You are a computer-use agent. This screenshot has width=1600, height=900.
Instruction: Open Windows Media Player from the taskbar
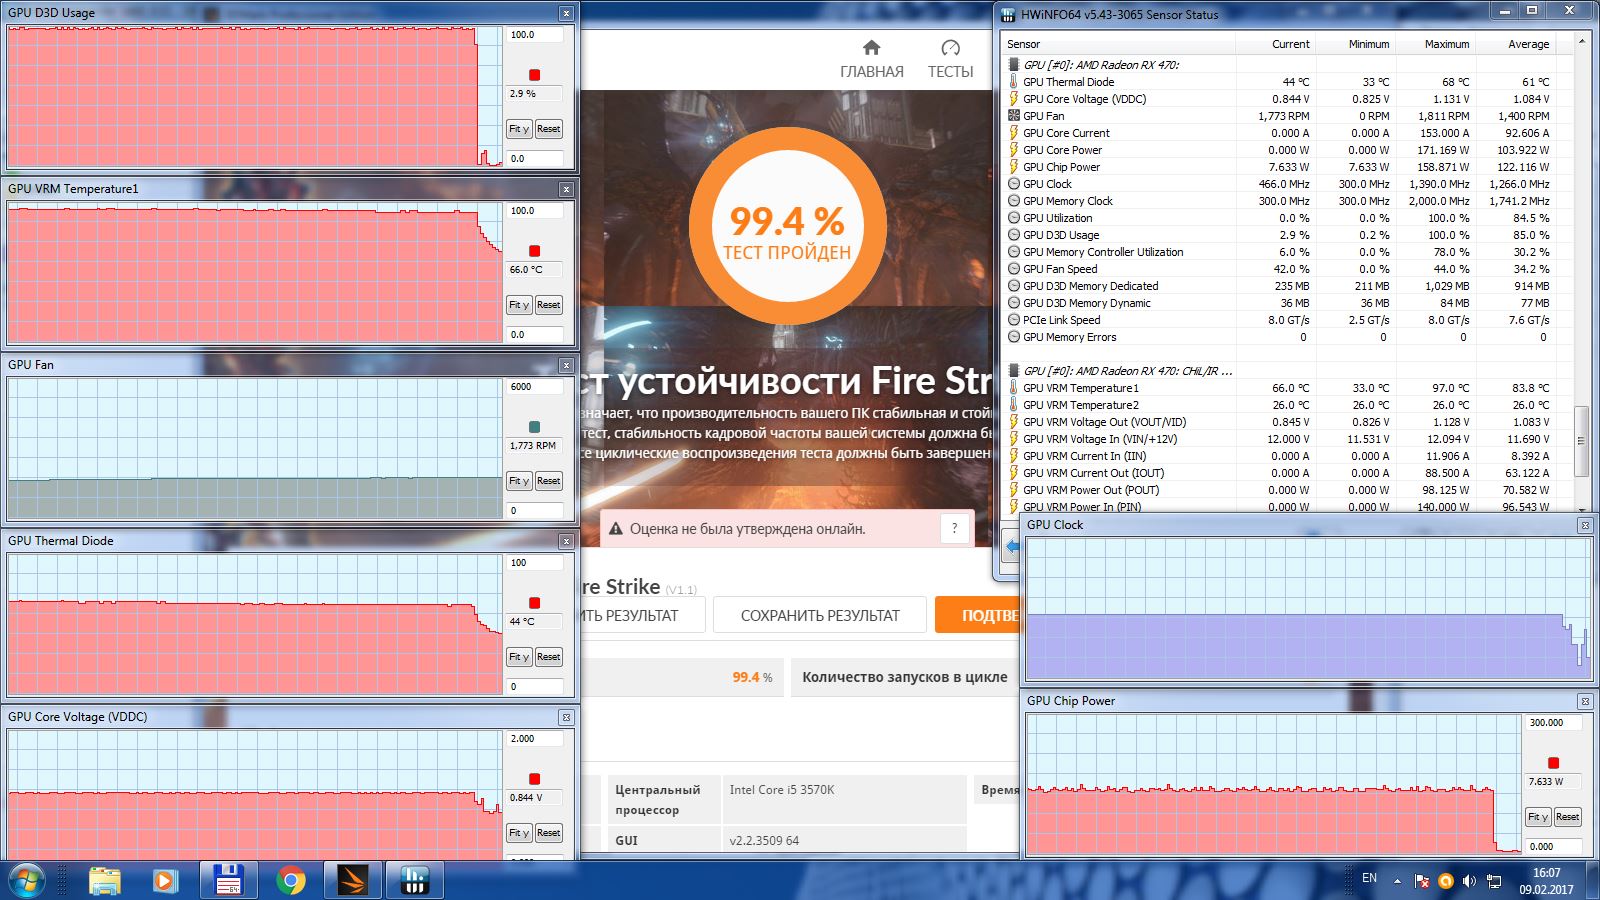point(165,880)
